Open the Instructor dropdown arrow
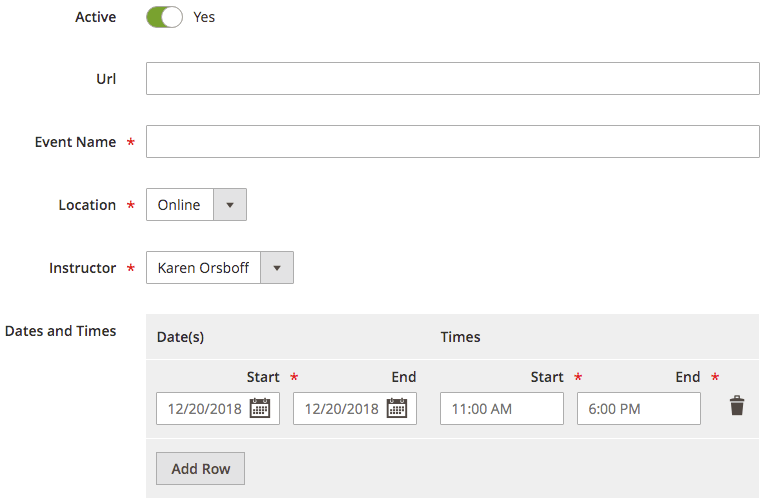Viewport: 763px width, 504px height. [x=277, y=268]
